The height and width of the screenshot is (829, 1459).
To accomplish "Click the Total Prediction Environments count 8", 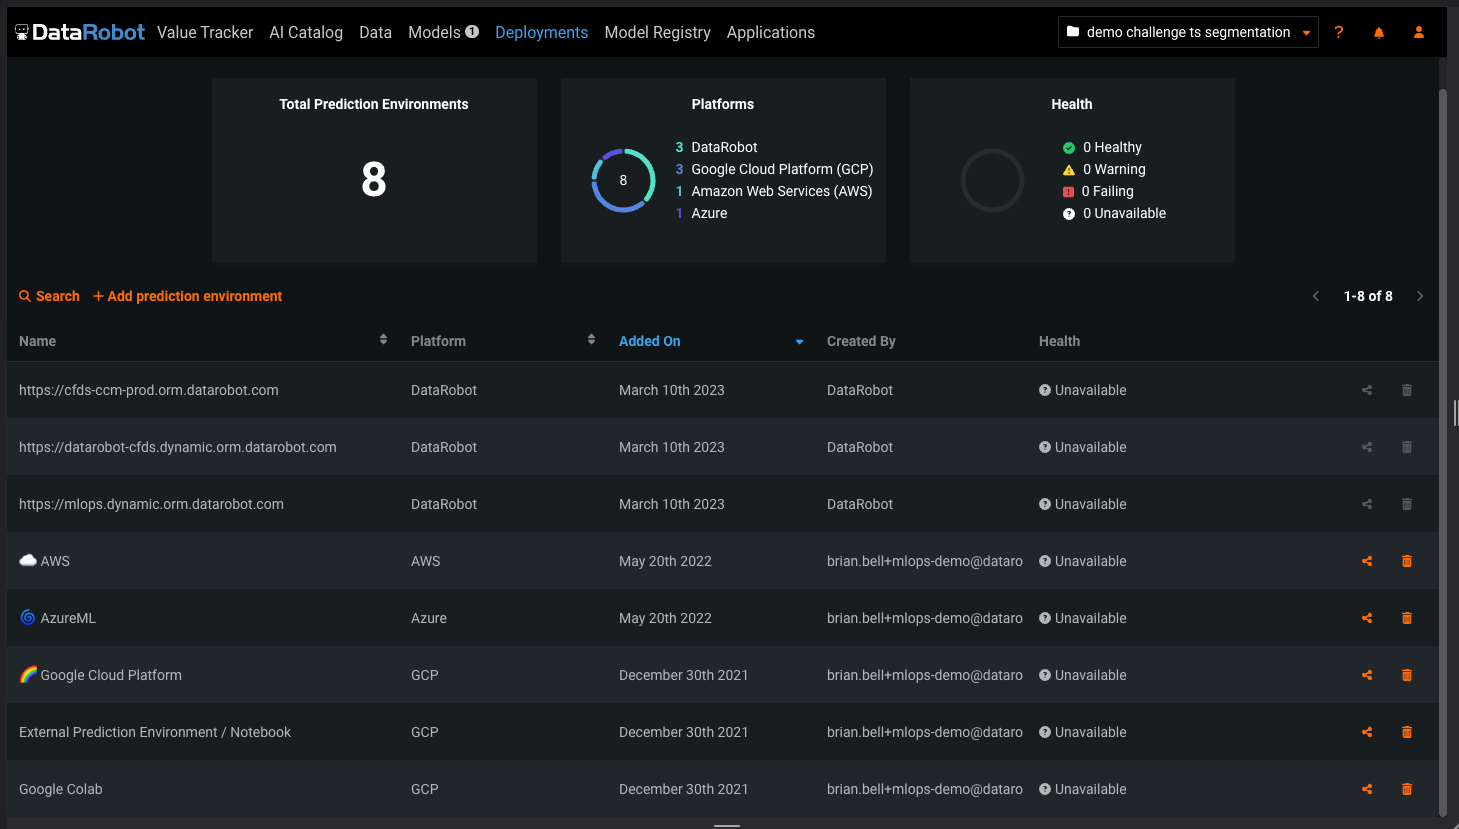I will [x=374, y=180].
